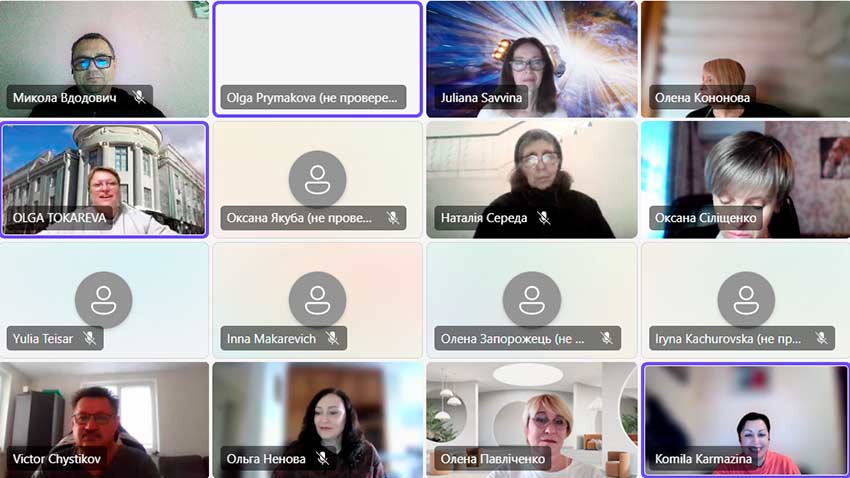The height and width of the screenshot is (478, 850).
Task: Click muted mic icon beside Микола Вдодович
Action: tap(139, 97)
